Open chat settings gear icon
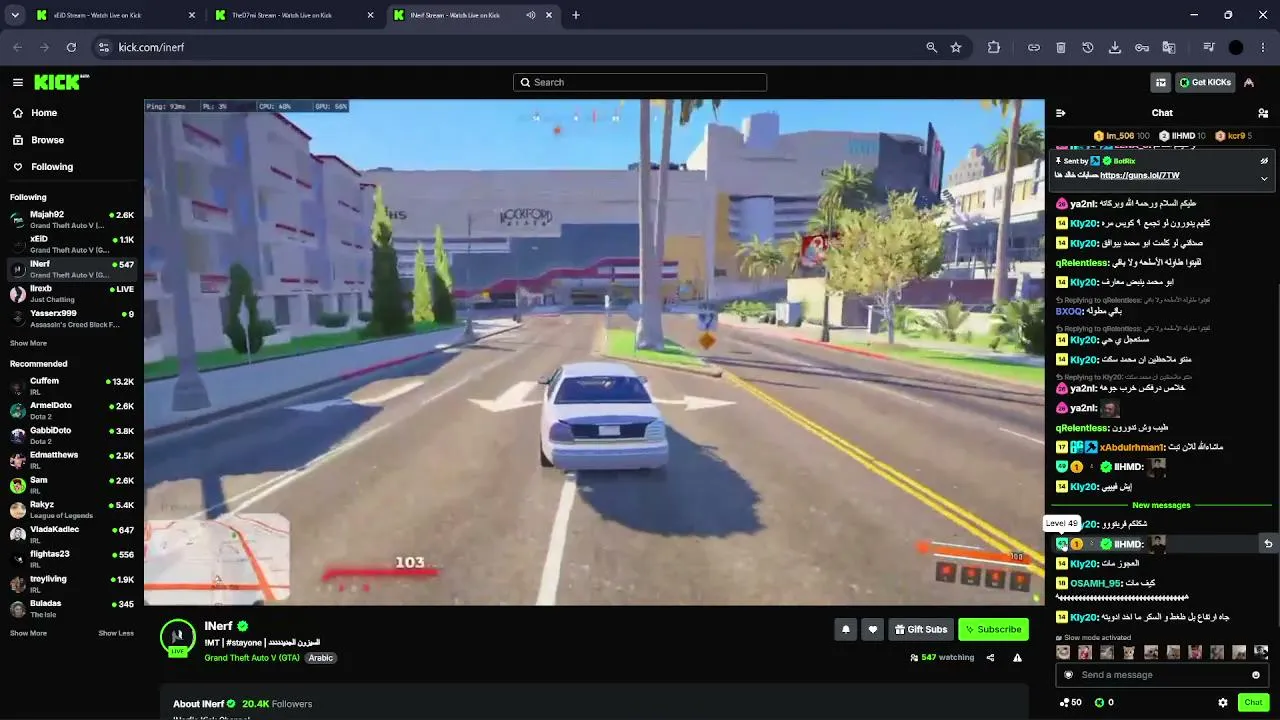Image resolution: width=1280 pixels, height=720 pixels. pyautogui.click(x=1223, y=702)
